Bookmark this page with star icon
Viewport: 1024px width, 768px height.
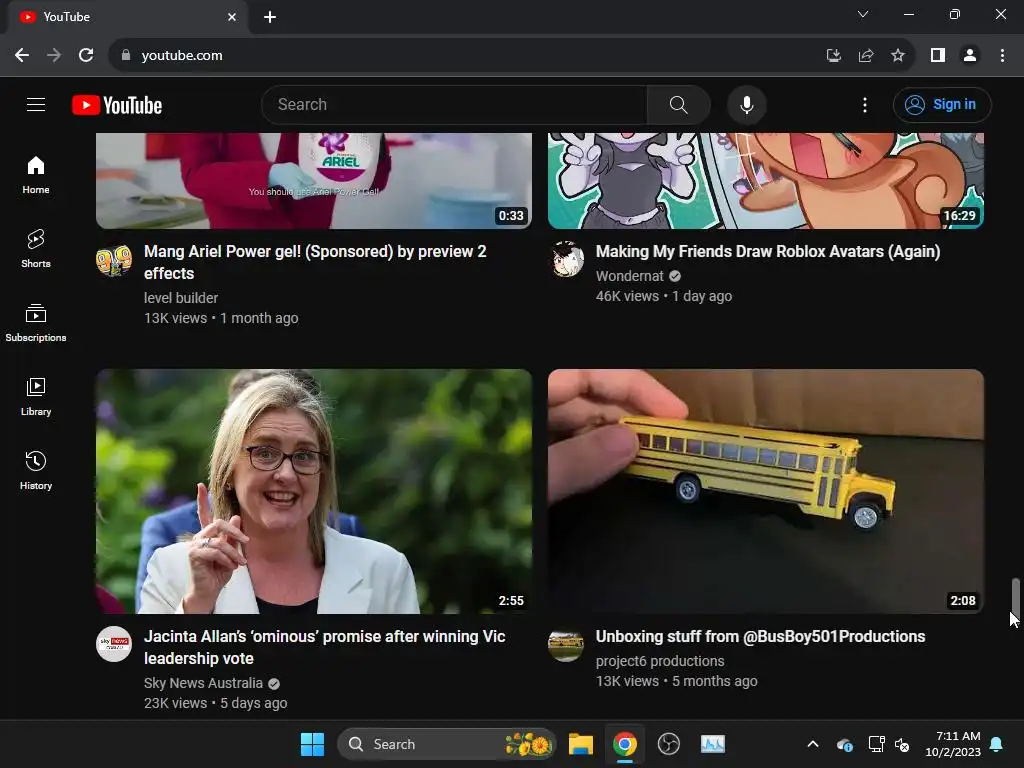coord(898,56)
